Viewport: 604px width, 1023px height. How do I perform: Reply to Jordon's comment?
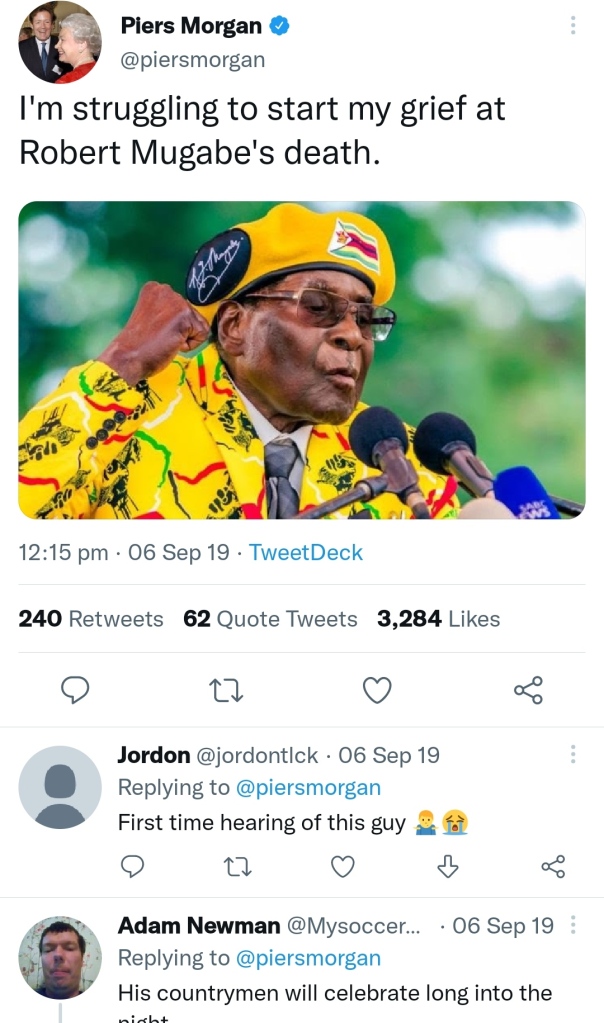coord(133,866)
